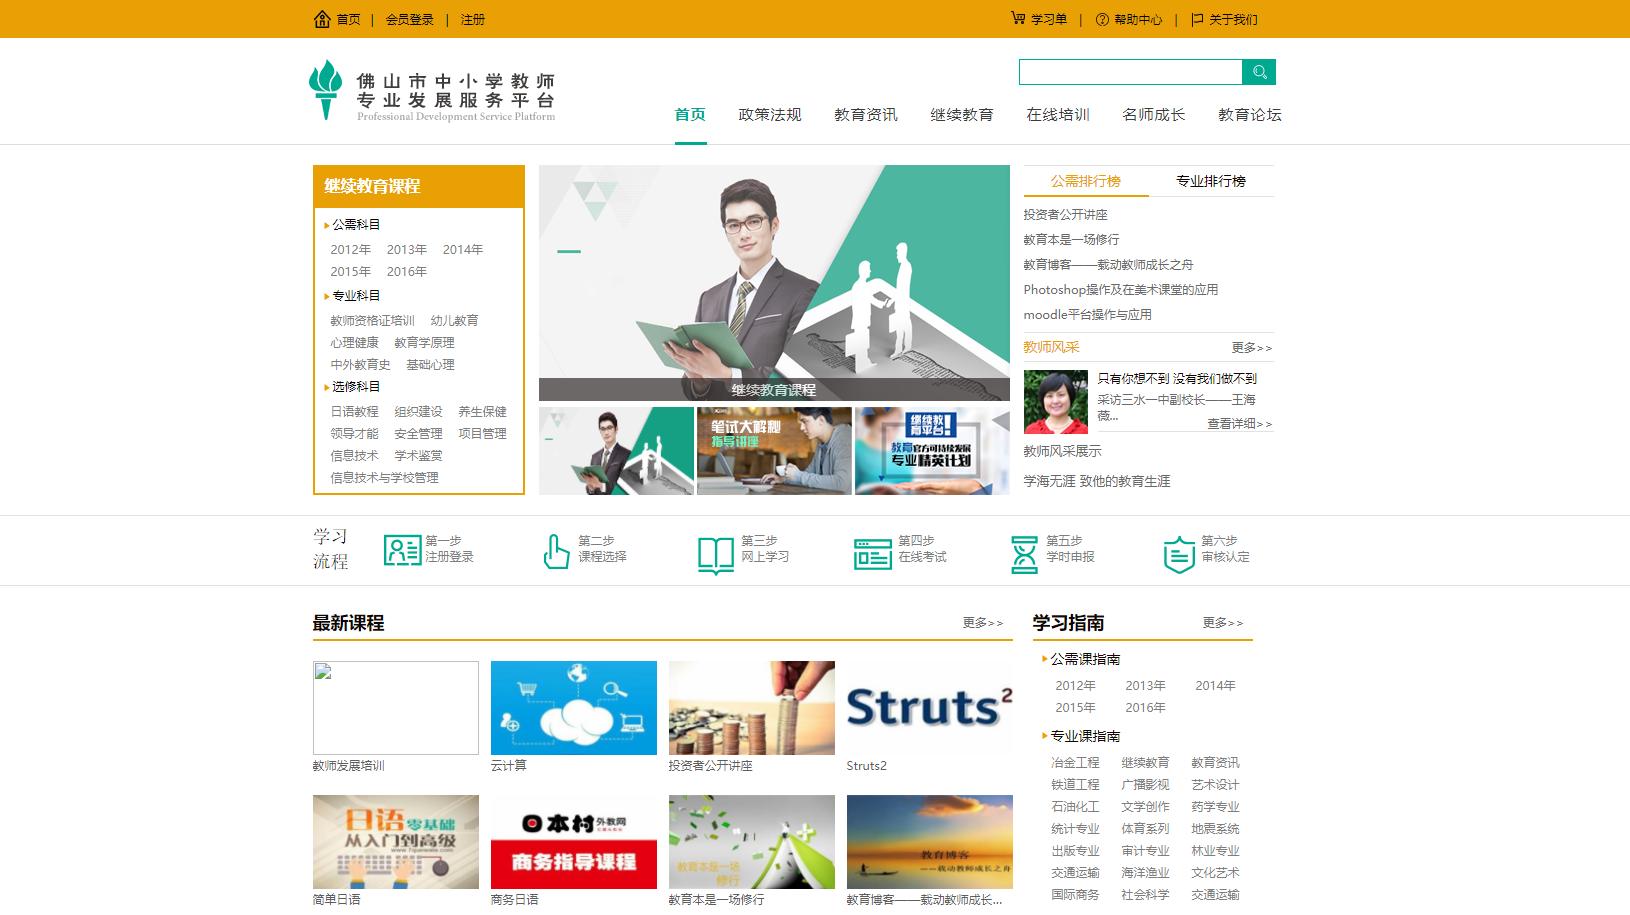
Task: Open 2014年 under 公需课指南
Action: 1215,686
